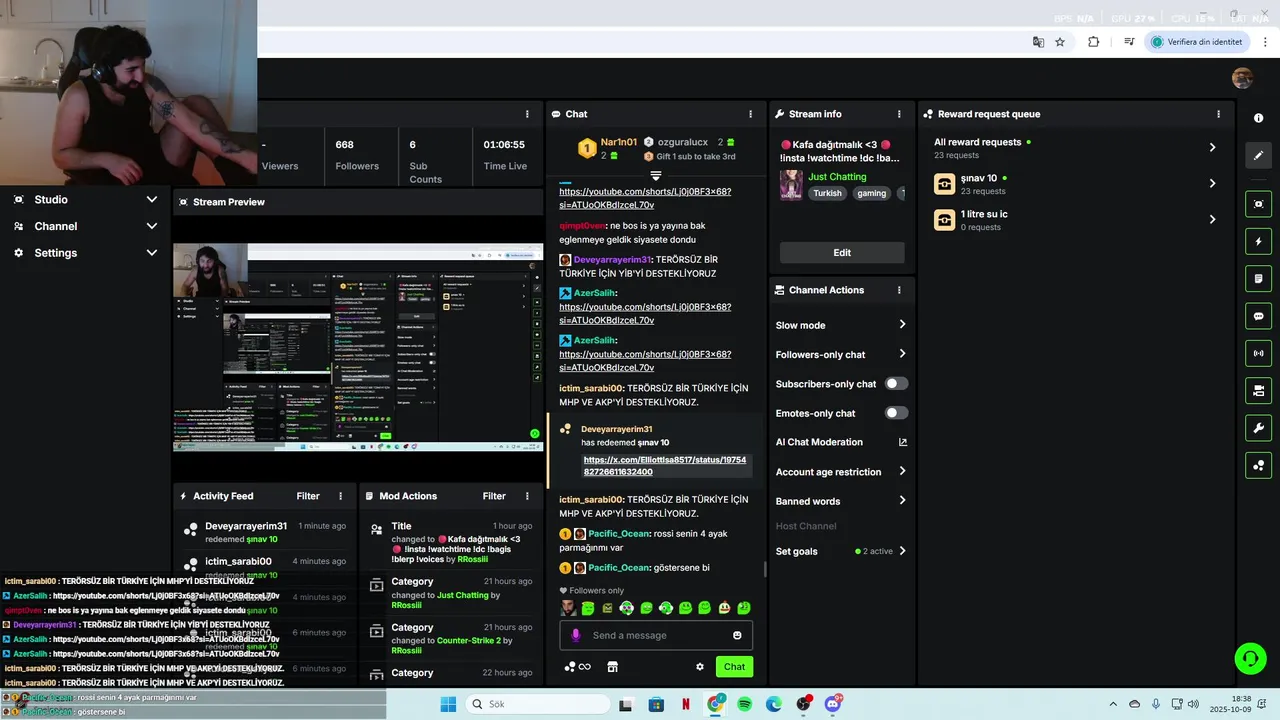This screenshot has width=1280, height=720.
Task: Select the Turkish stream tag
Action: (827, 193)
